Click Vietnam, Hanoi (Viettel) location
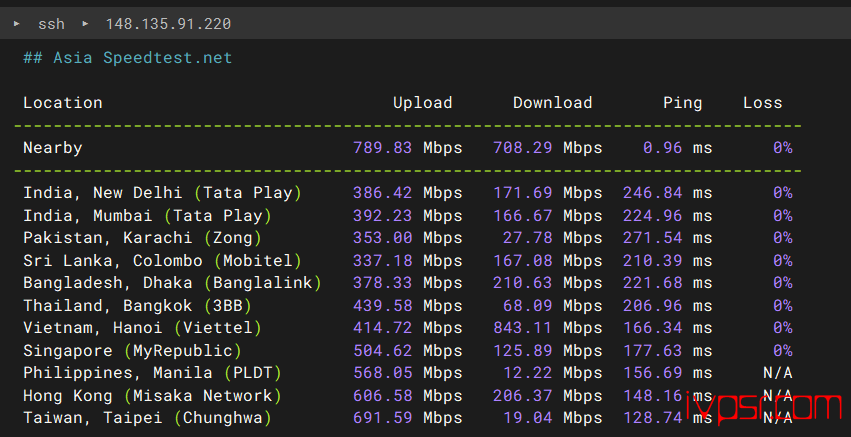The width and height of the screenshot is (851, 437). coord(142,328)
